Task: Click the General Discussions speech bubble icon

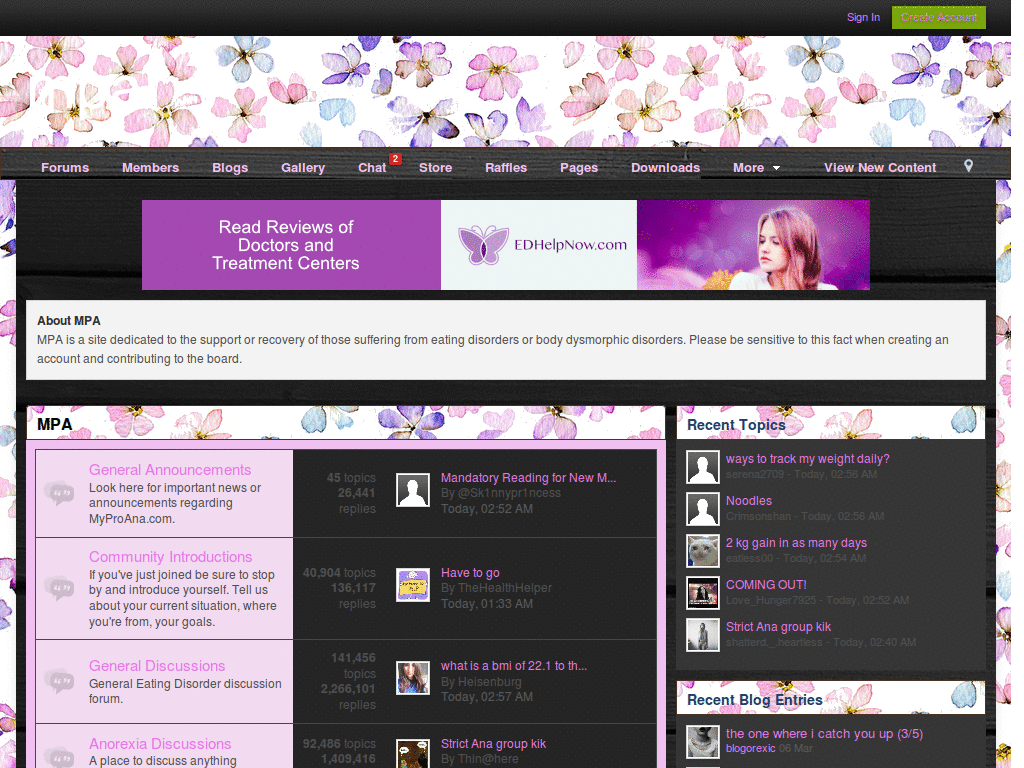Action: (59, 681)
